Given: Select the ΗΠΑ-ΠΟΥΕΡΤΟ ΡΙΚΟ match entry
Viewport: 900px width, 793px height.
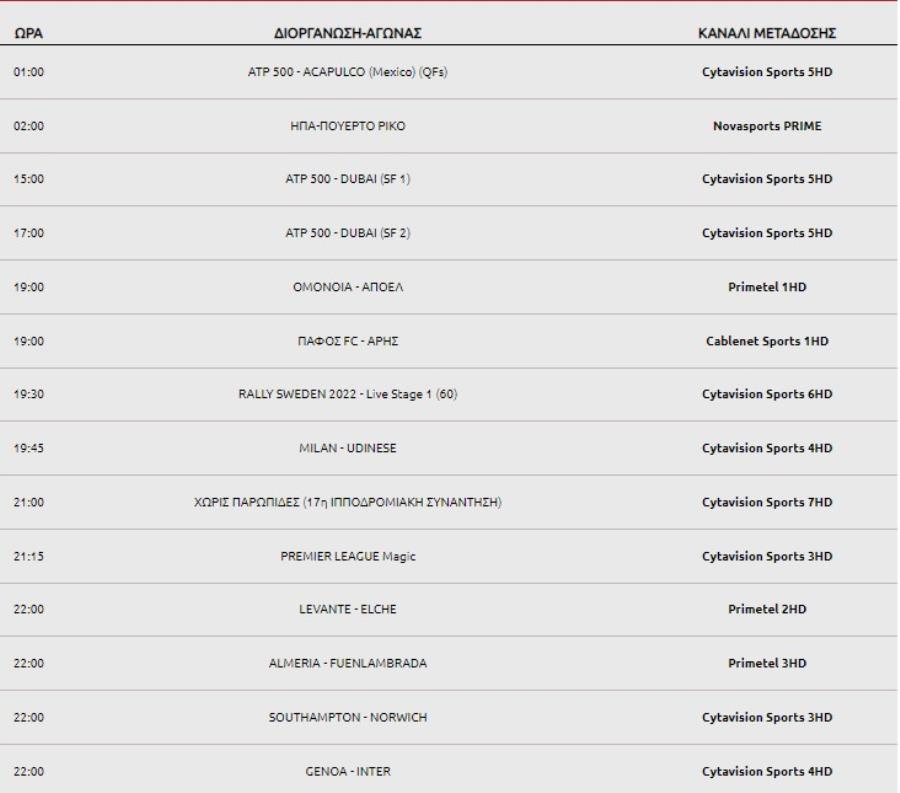Looking at the screenshot, I should click(348, 126).
